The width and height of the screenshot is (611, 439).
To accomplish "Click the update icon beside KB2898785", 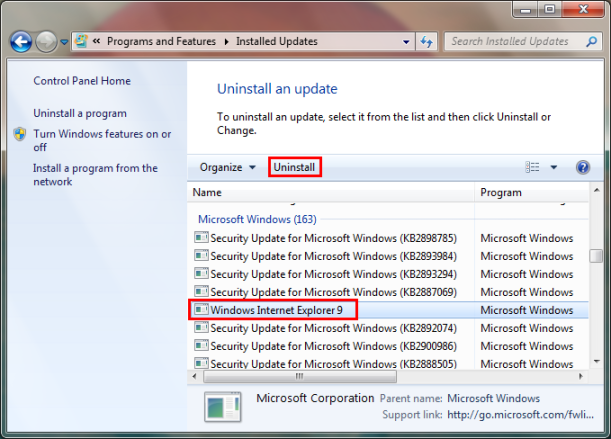I will 201,237.
